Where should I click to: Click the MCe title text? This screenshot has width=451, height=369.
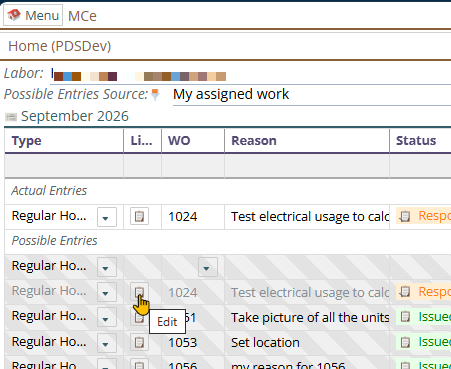pos(82,16)
